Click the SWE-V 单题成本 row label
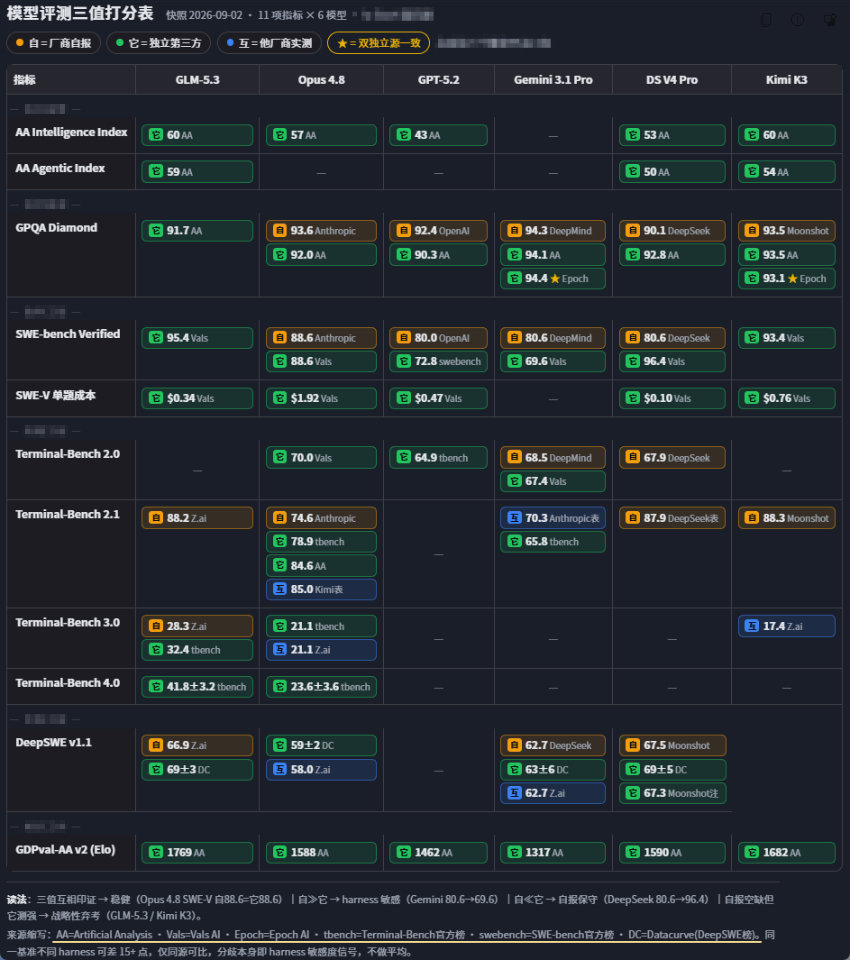This screenshot has height=960, width=850. coord(55,396)
